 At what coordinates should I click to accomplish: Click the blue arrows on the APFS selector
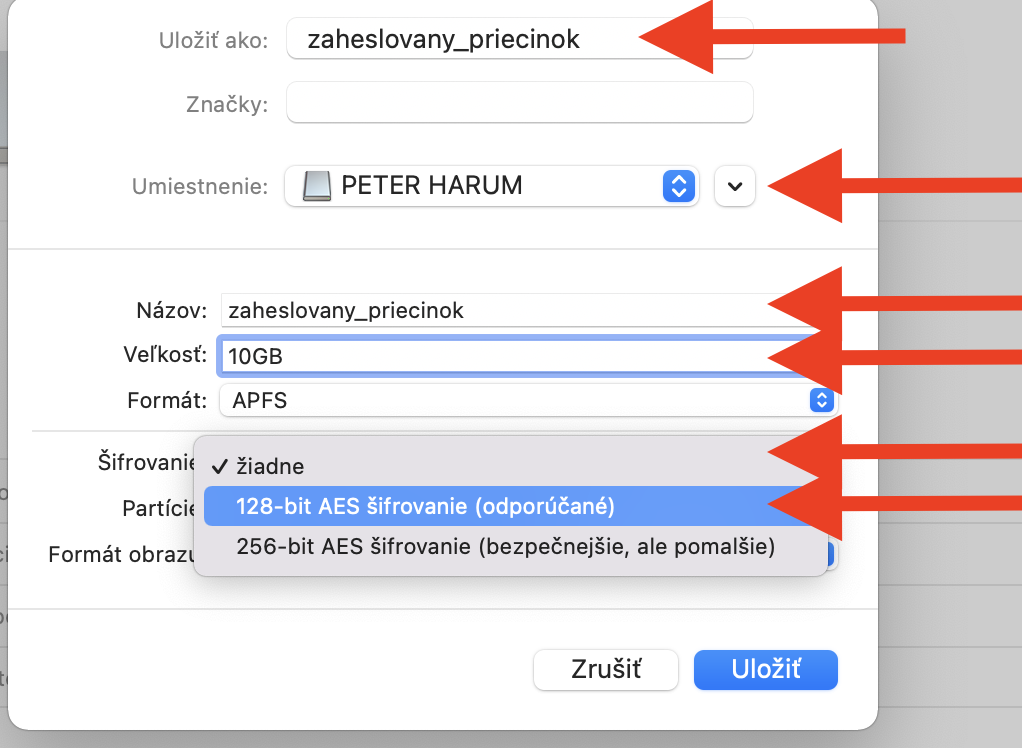[x=821, y=401]
